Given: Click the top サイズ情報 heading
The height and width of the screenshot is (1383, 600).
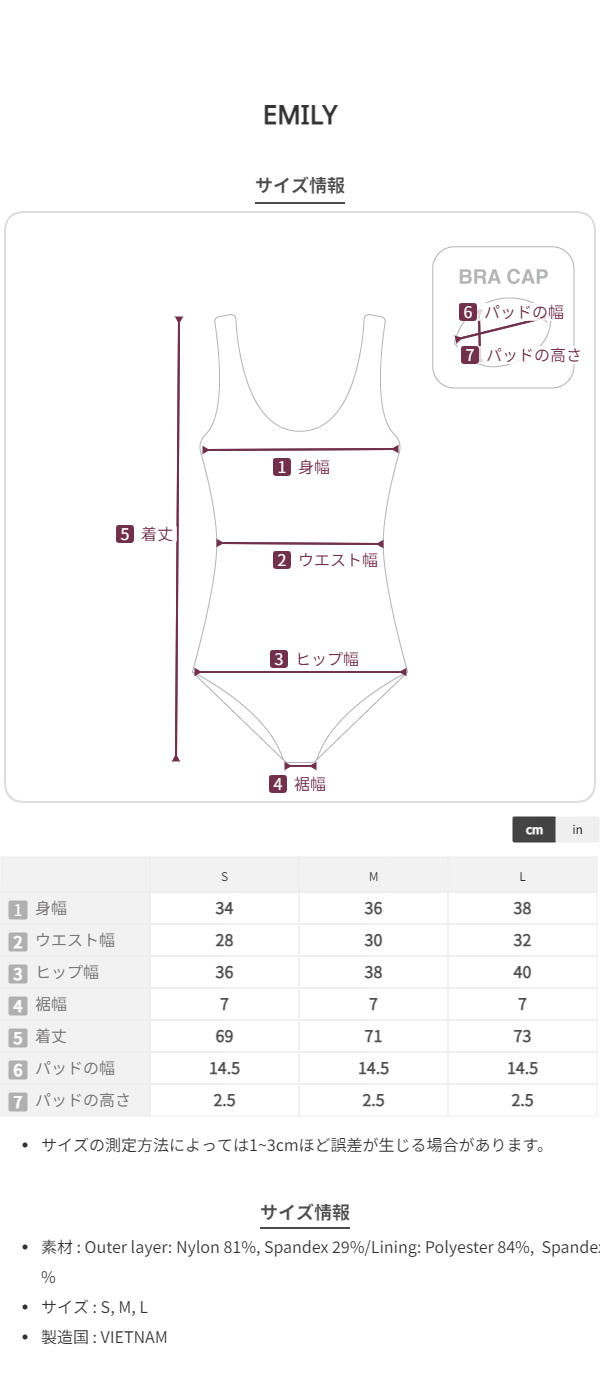Looking at the screenshot, I should (x=300, y=185).
